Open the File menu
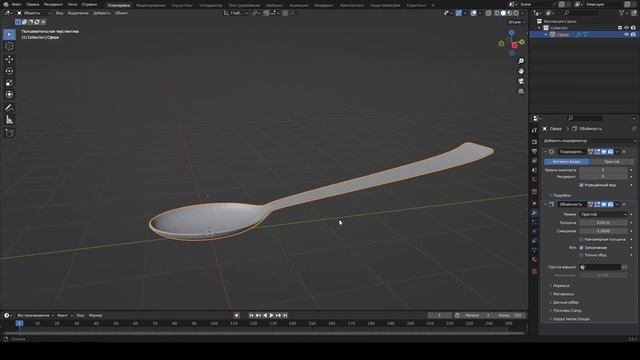The image size is (640, 360). pos(17,4)
